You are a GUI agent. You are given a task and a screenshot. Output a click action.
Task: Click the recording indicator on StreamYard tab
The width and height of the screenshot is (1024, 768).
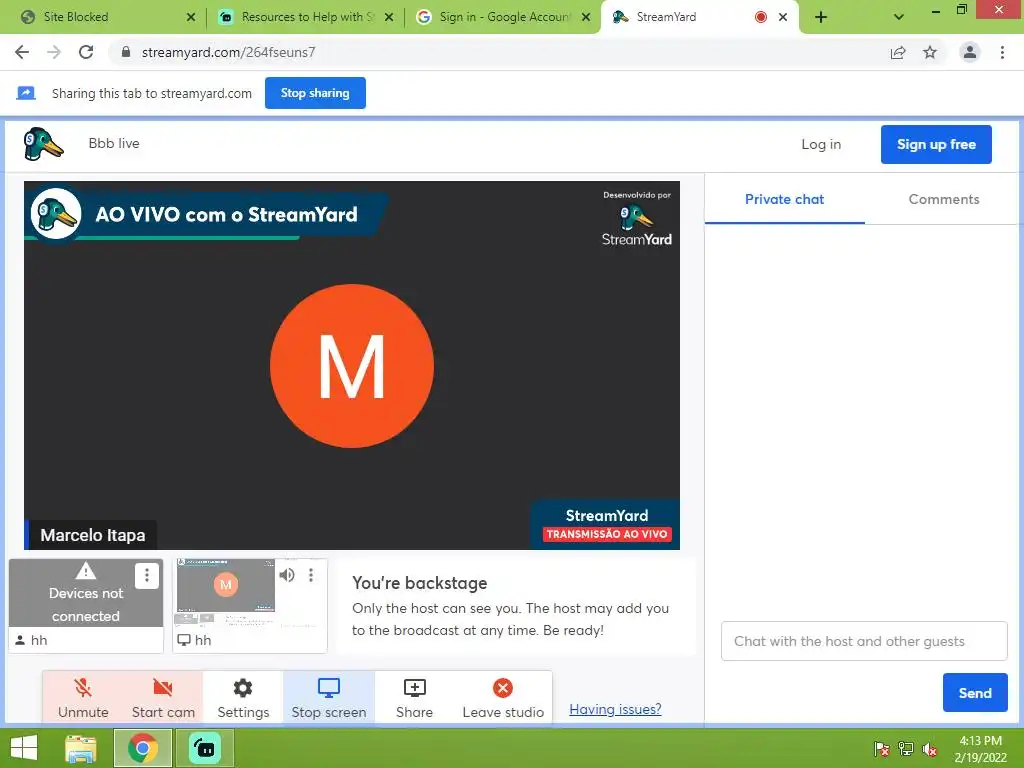pyautogui.click(x=760, y=17)
